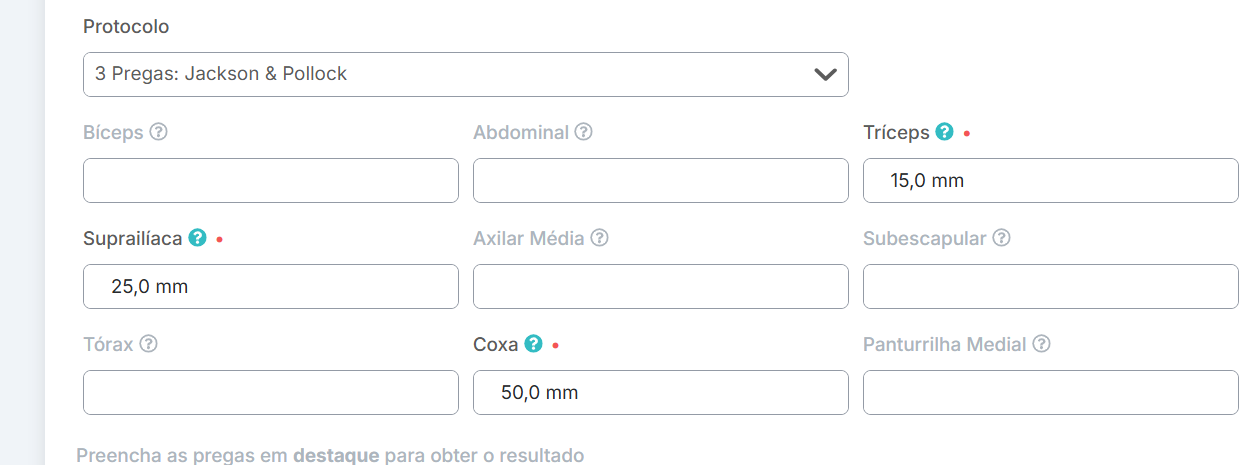
Task: Click the Axilar Média input box
Action: pos(660,287)
